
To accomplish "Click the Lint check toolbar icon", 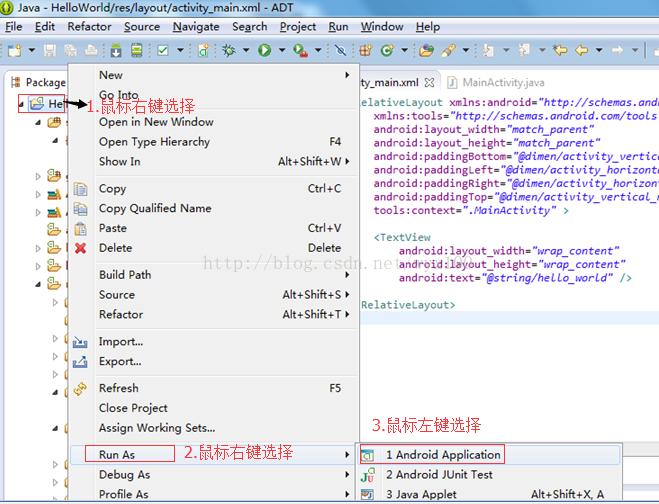I will (x=163, y=50).
